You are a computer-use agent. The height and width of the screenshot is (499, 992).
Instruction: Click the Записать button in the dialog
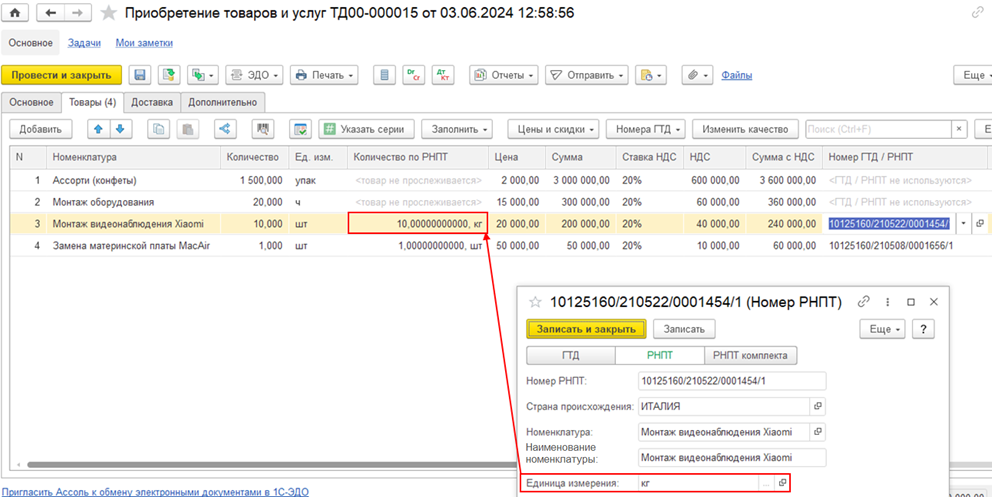pyautogui.click(x=684, y=329)
